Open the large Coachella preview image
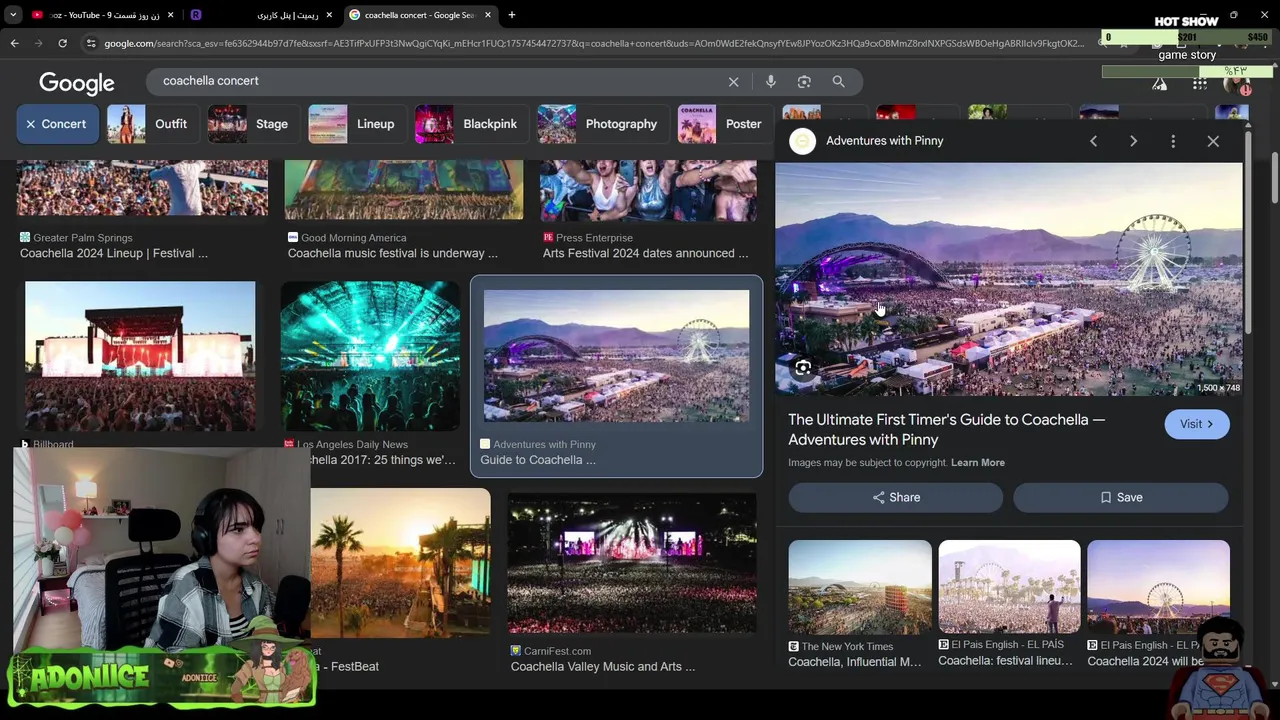 pyautogui.click(x=1009, y=279)
